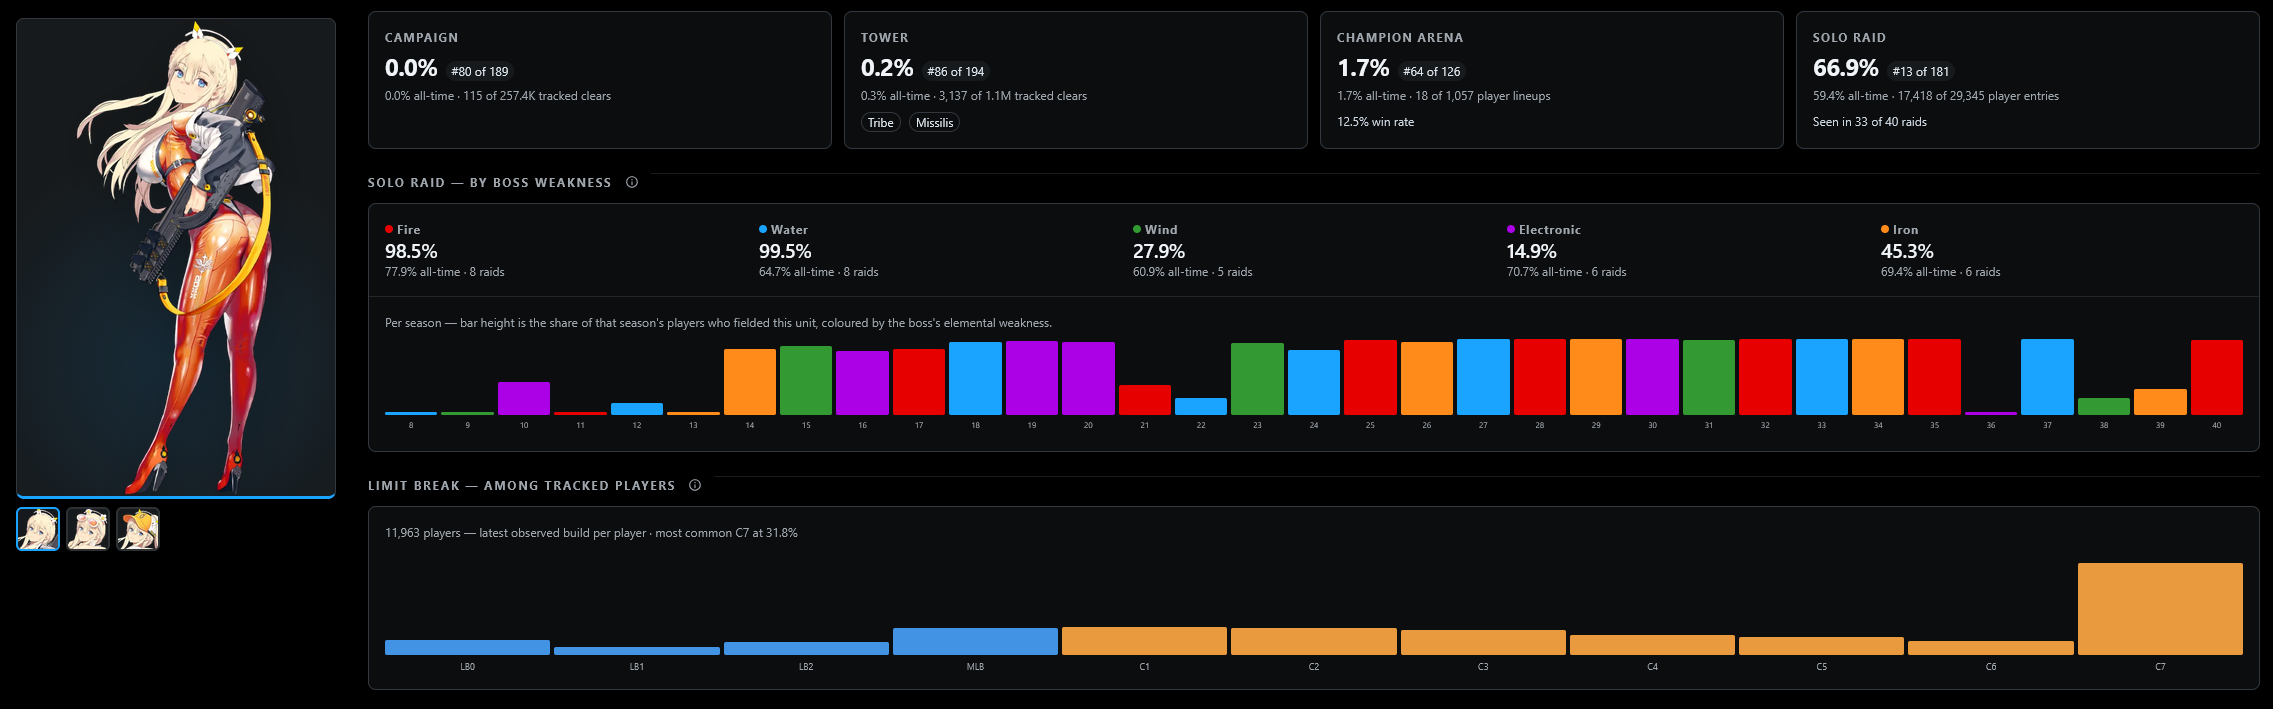Click the season 14 orange bar
The width and height of the screenshot is (2273, 709).
tap(750, 382)
